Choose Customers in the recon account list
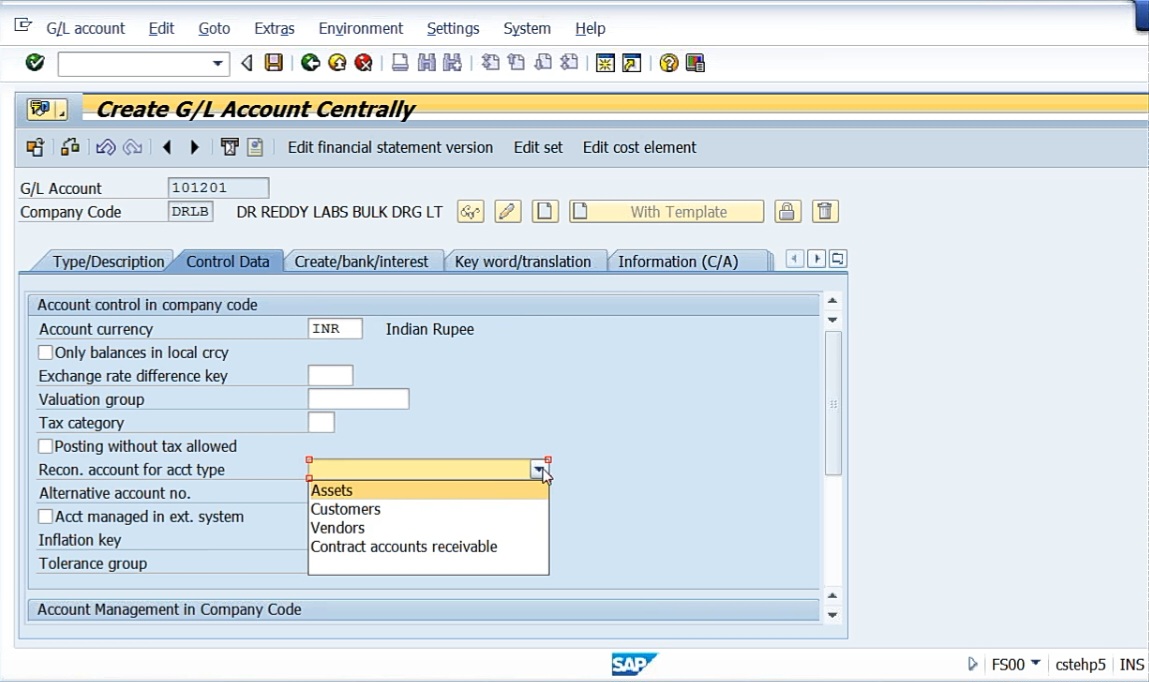The width and height of the screenshot is (1149, 682). pos(428,509)
